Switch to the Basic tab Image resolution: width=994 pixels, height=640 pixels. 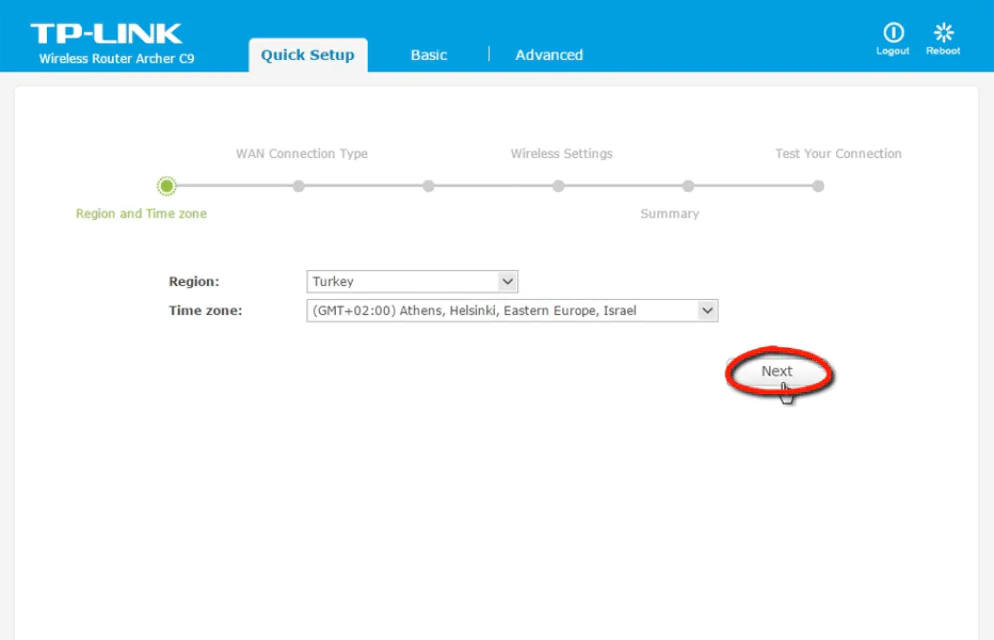[428, 55]
